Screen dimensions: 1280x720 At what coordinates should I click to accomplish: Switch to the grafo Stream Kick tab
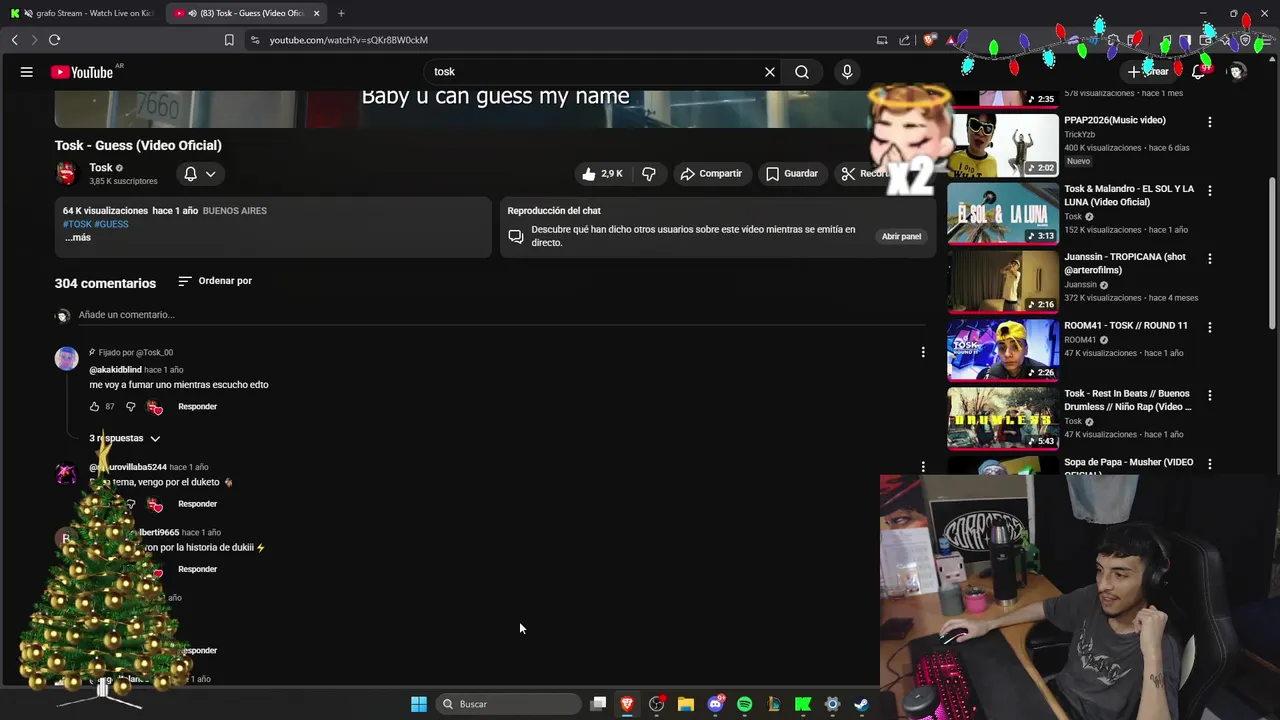tap(82, 13)
